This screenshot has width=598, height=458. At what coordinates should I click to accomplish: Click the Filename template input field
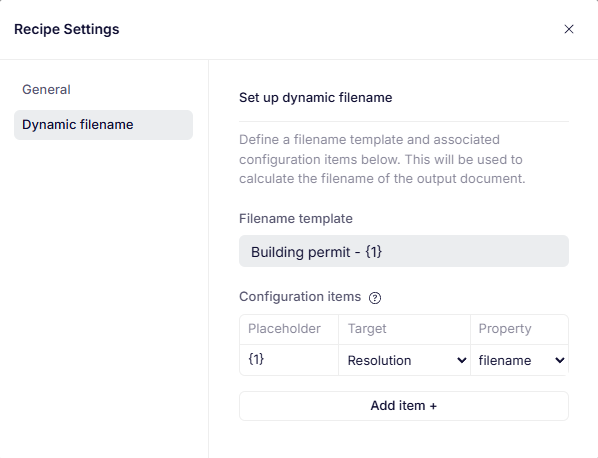(x=404, y=251)
